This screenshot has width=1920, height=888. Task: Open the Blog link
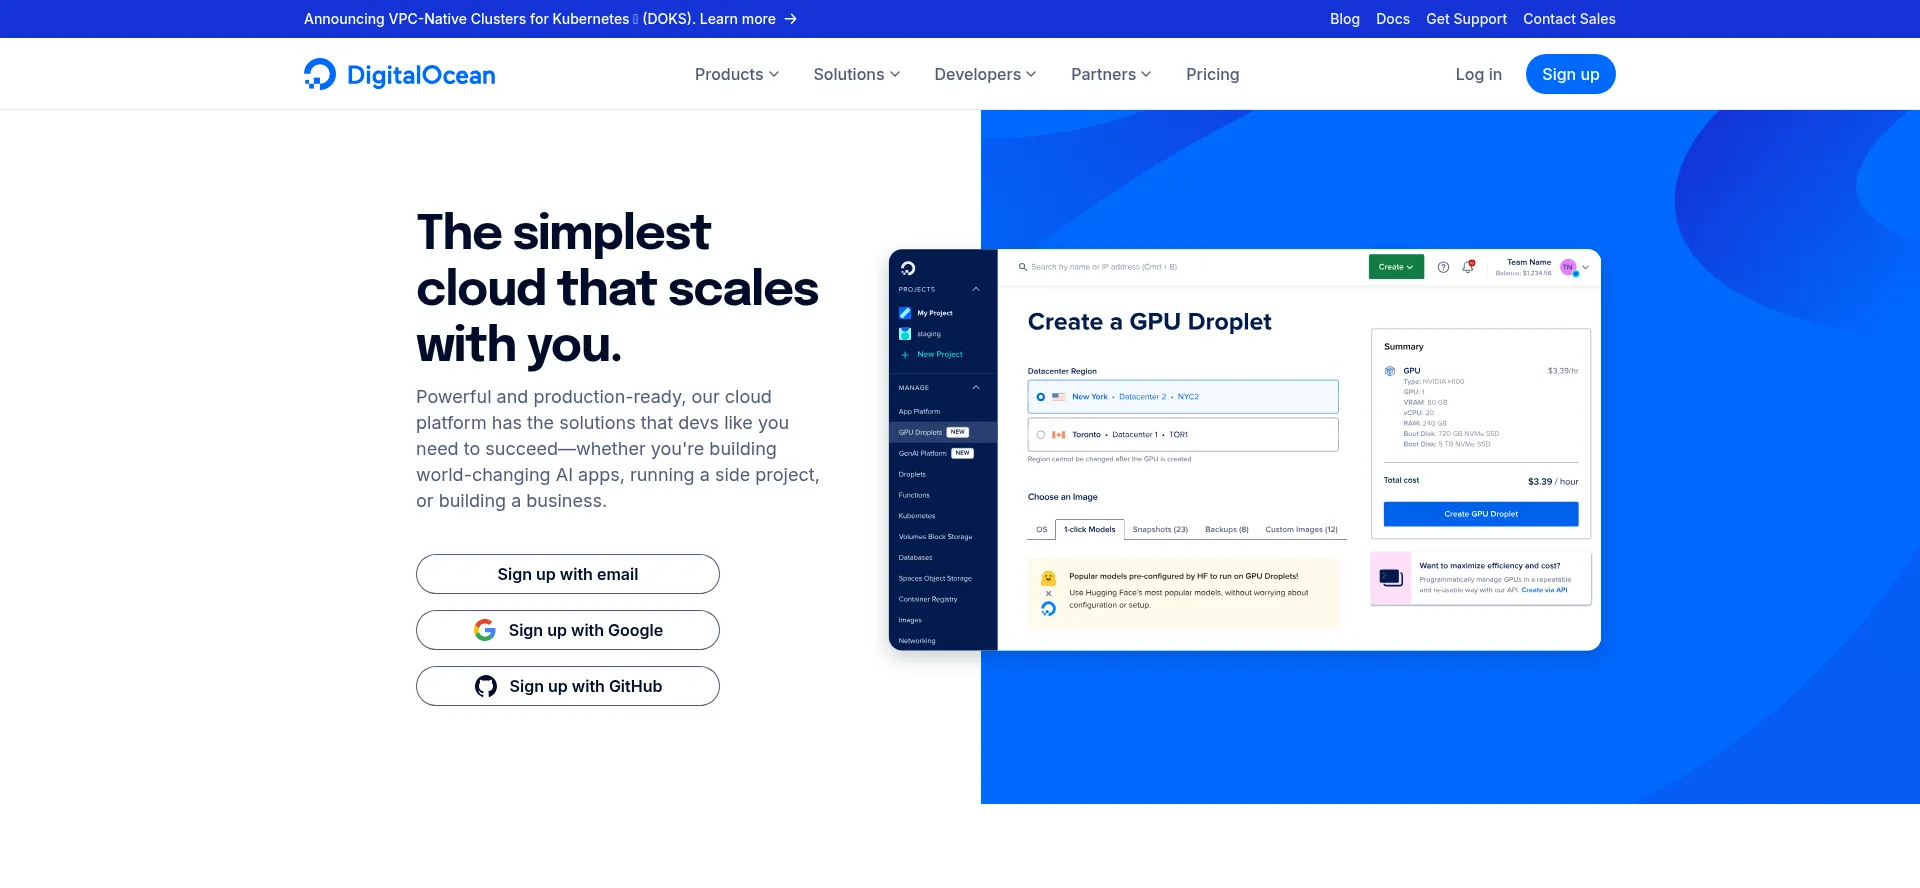(x=1345, y=19)
